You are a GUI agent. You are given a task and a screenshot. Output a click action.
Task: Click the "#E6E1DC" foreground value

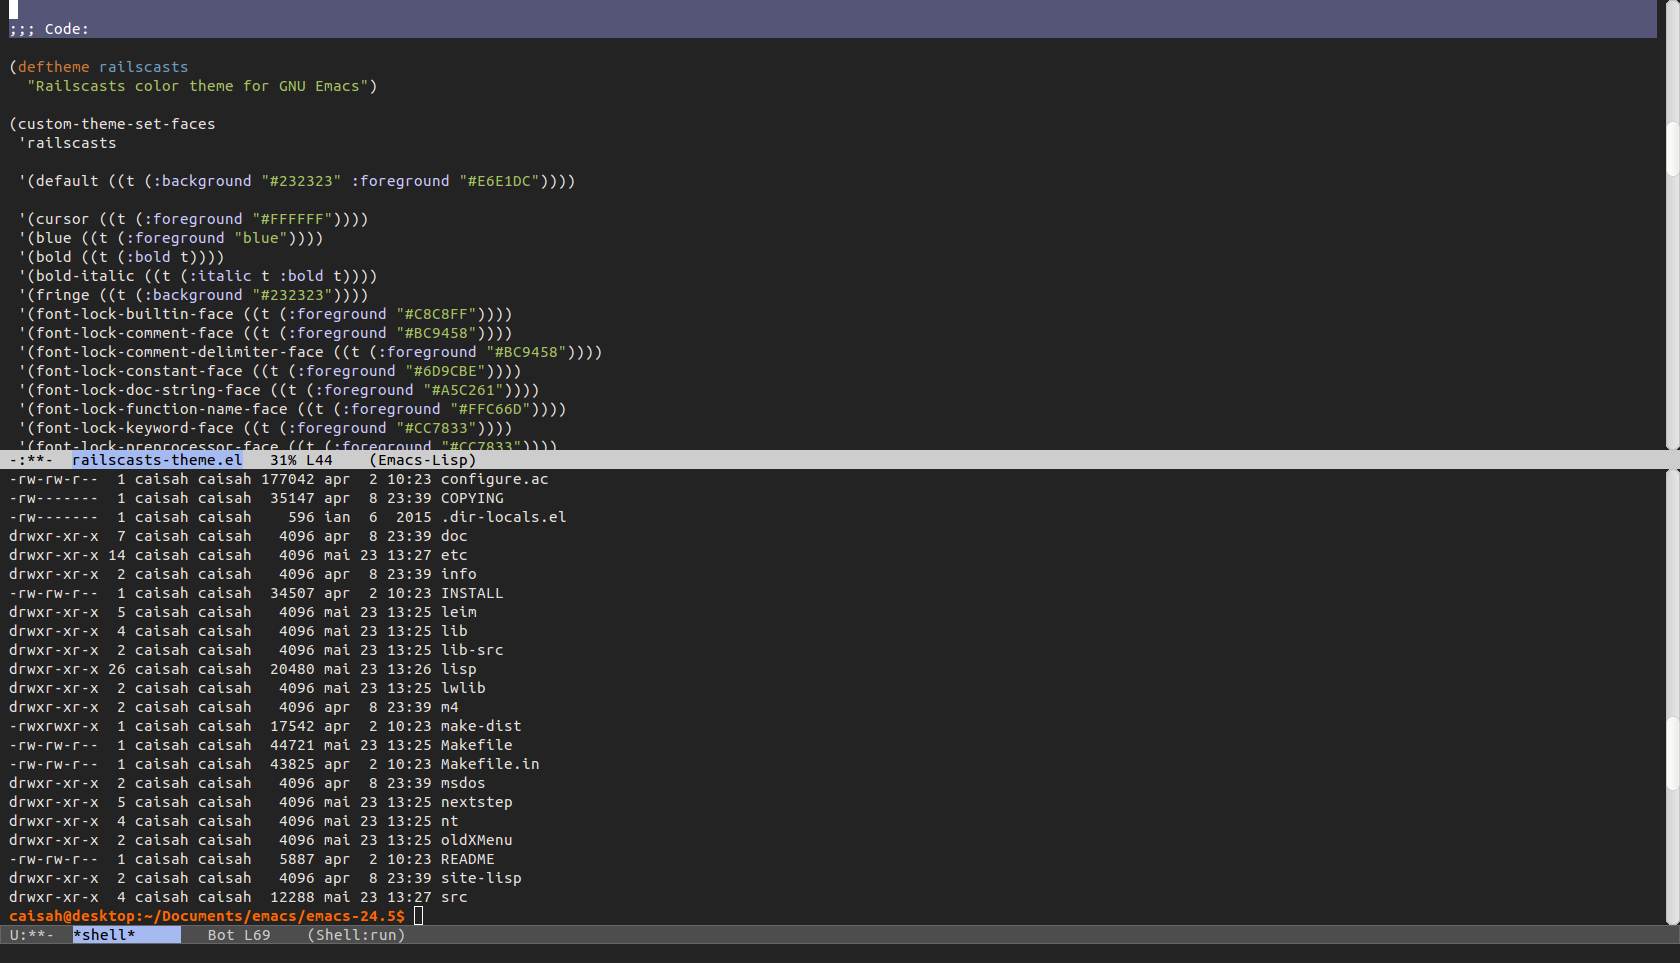pyautogui.click(x=499, y=181)
